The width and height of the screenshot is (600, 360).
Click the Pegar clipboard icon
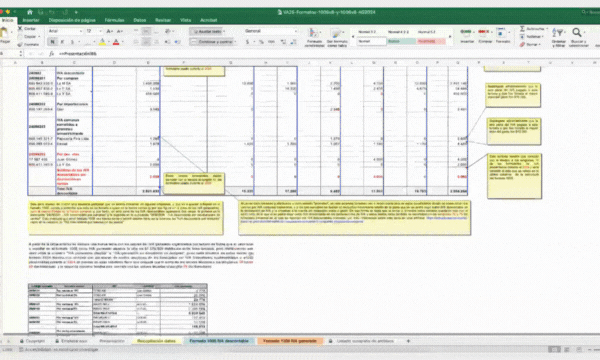pos(4,33)
